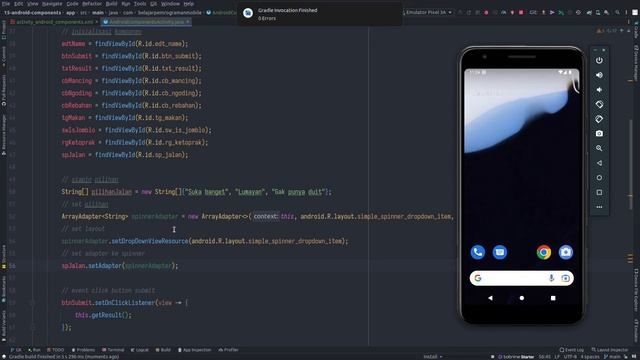Tap Android recents square on phone screen
This screenshot has width=640, height=360.
tap(553, 298)
